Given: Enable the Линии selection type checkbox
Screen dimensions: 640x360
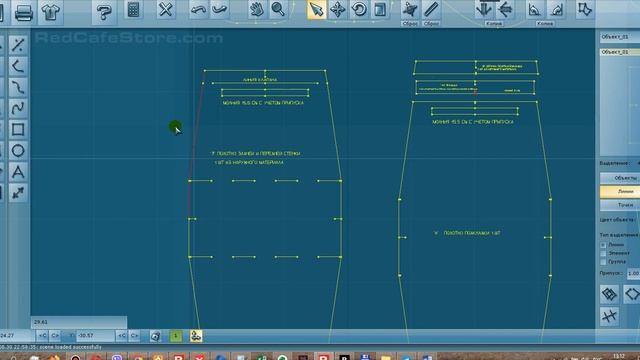Looking at the screenshot, I should tap(603, 245).
